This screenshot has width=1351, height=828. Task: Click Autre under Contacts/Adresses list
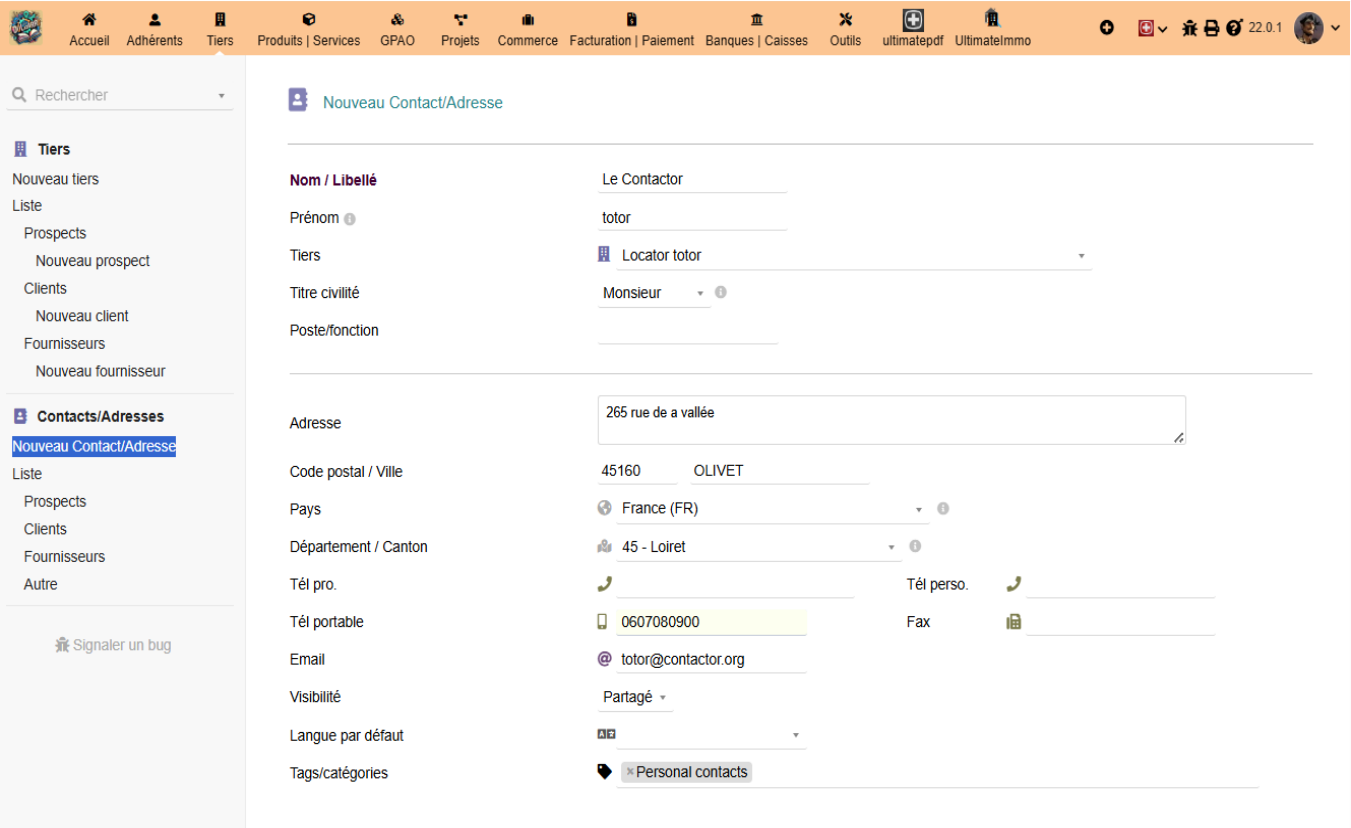pos(41,584)
